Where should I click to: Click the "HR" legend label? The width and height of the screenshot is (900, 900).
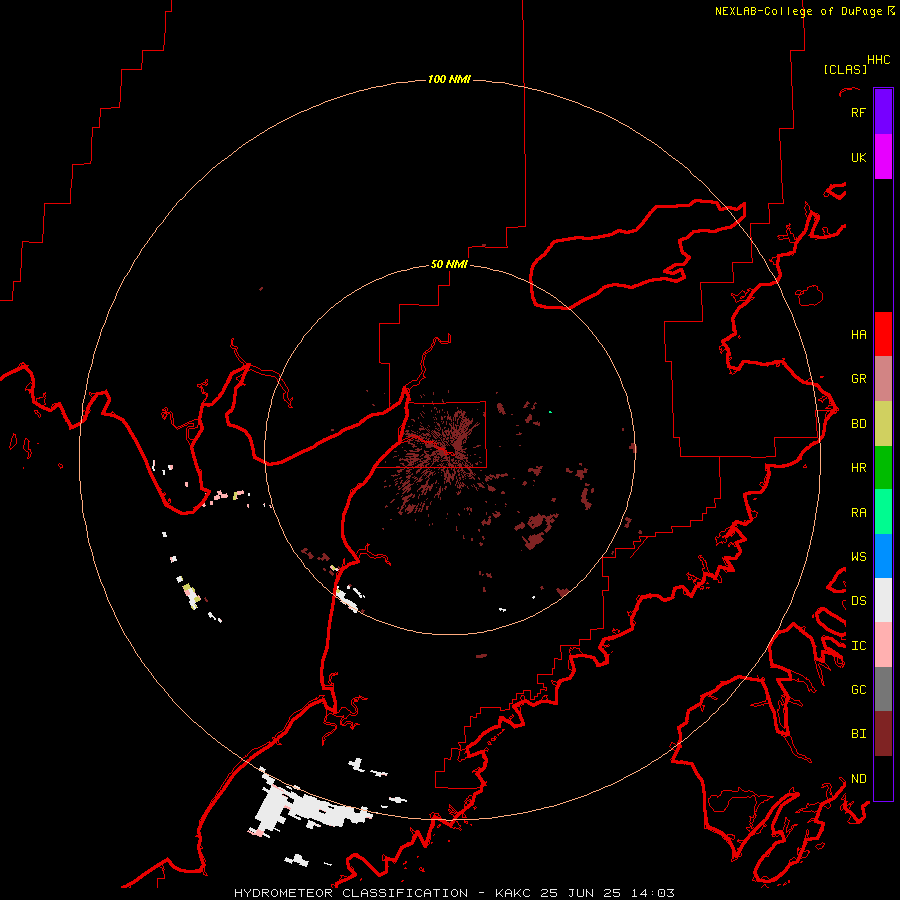coord(858,468)
